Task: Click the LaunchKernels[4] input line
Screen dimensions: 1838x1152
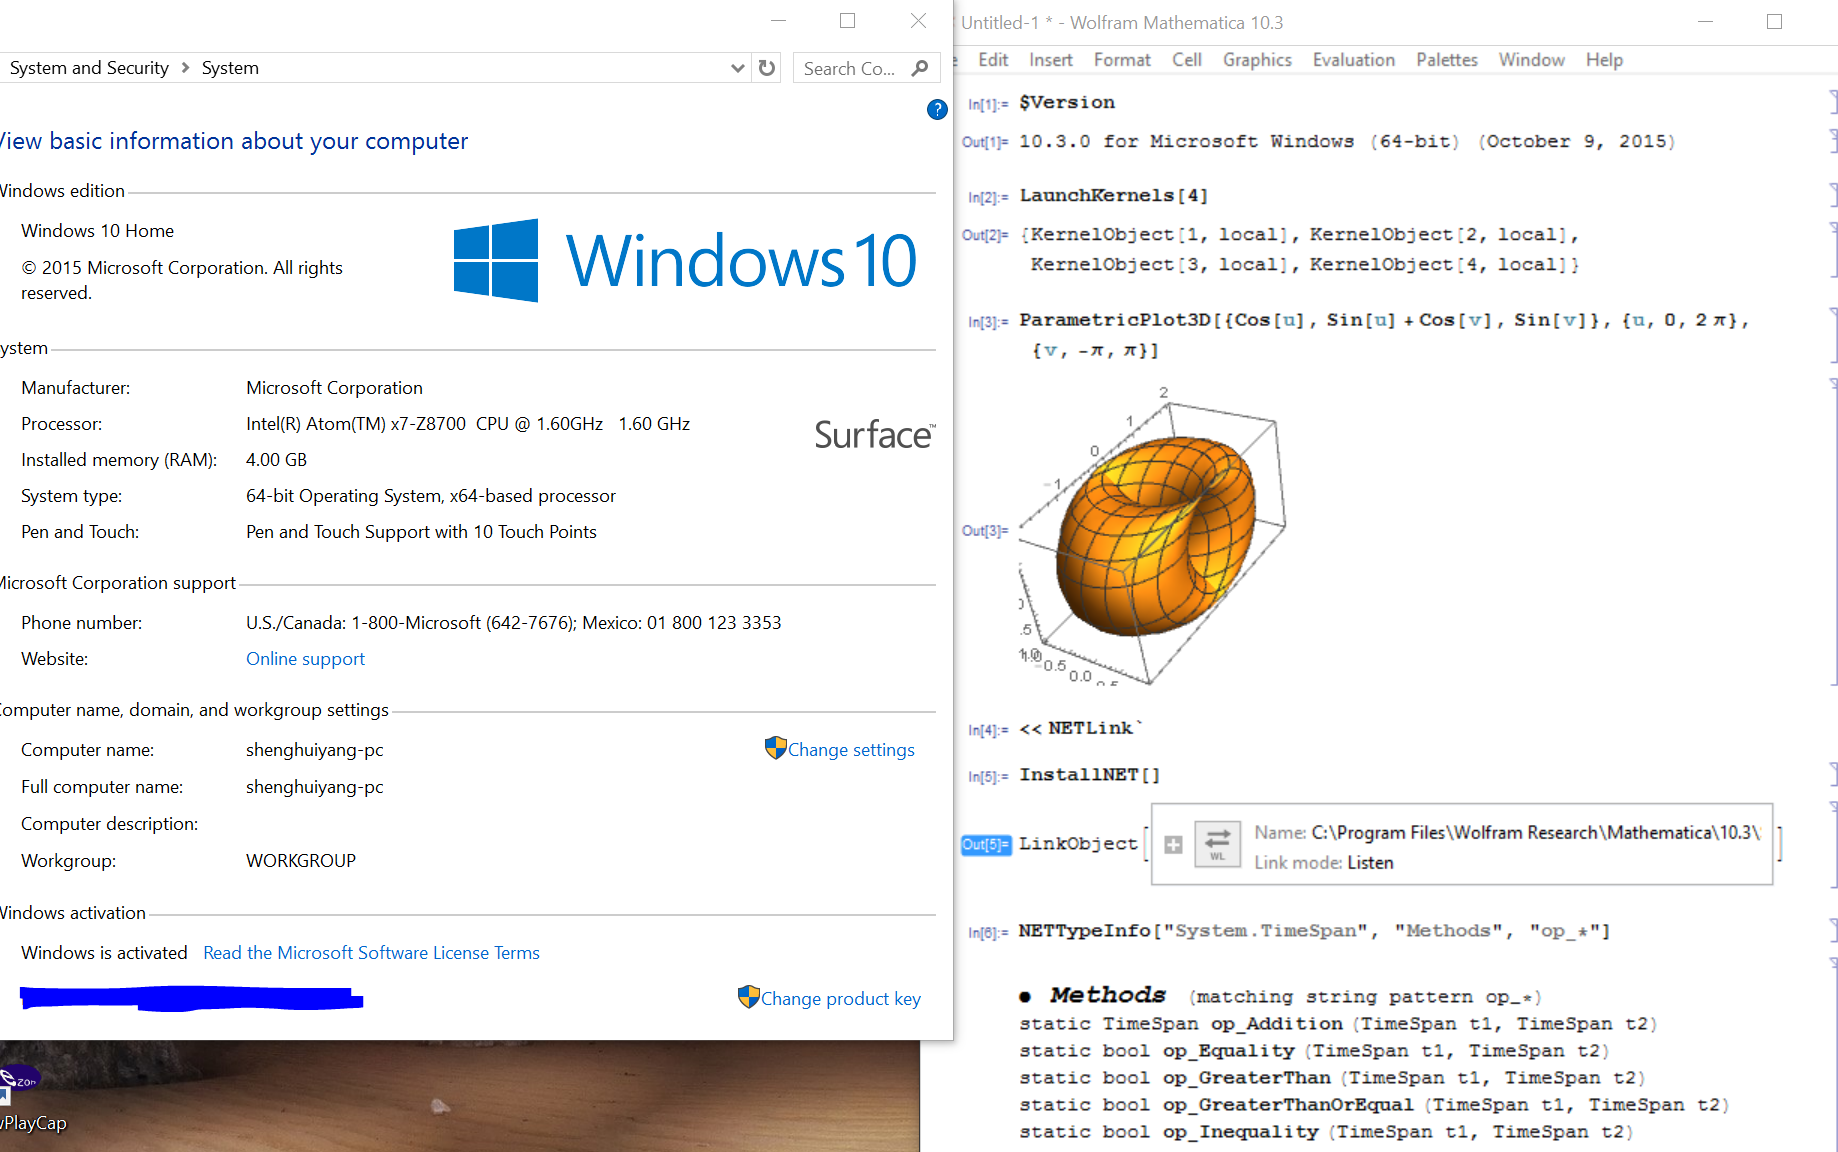Action: [1114, 195]
